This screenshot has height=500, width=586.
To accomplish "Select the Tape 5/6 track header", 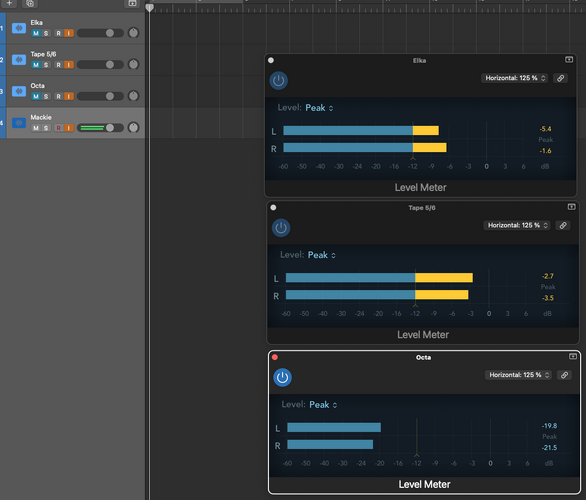I will [75, 60].
